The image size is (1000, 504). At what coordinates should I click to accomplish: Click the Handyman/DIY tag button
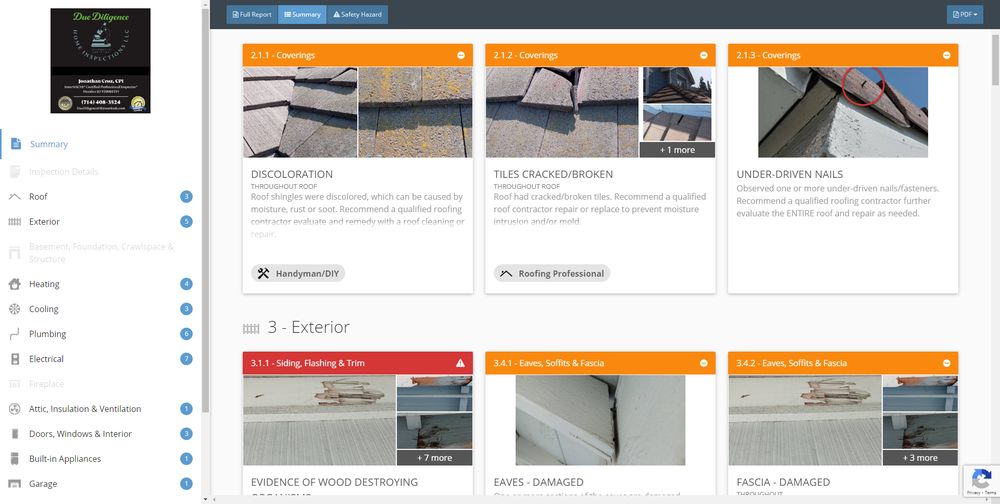pos(298,274)
